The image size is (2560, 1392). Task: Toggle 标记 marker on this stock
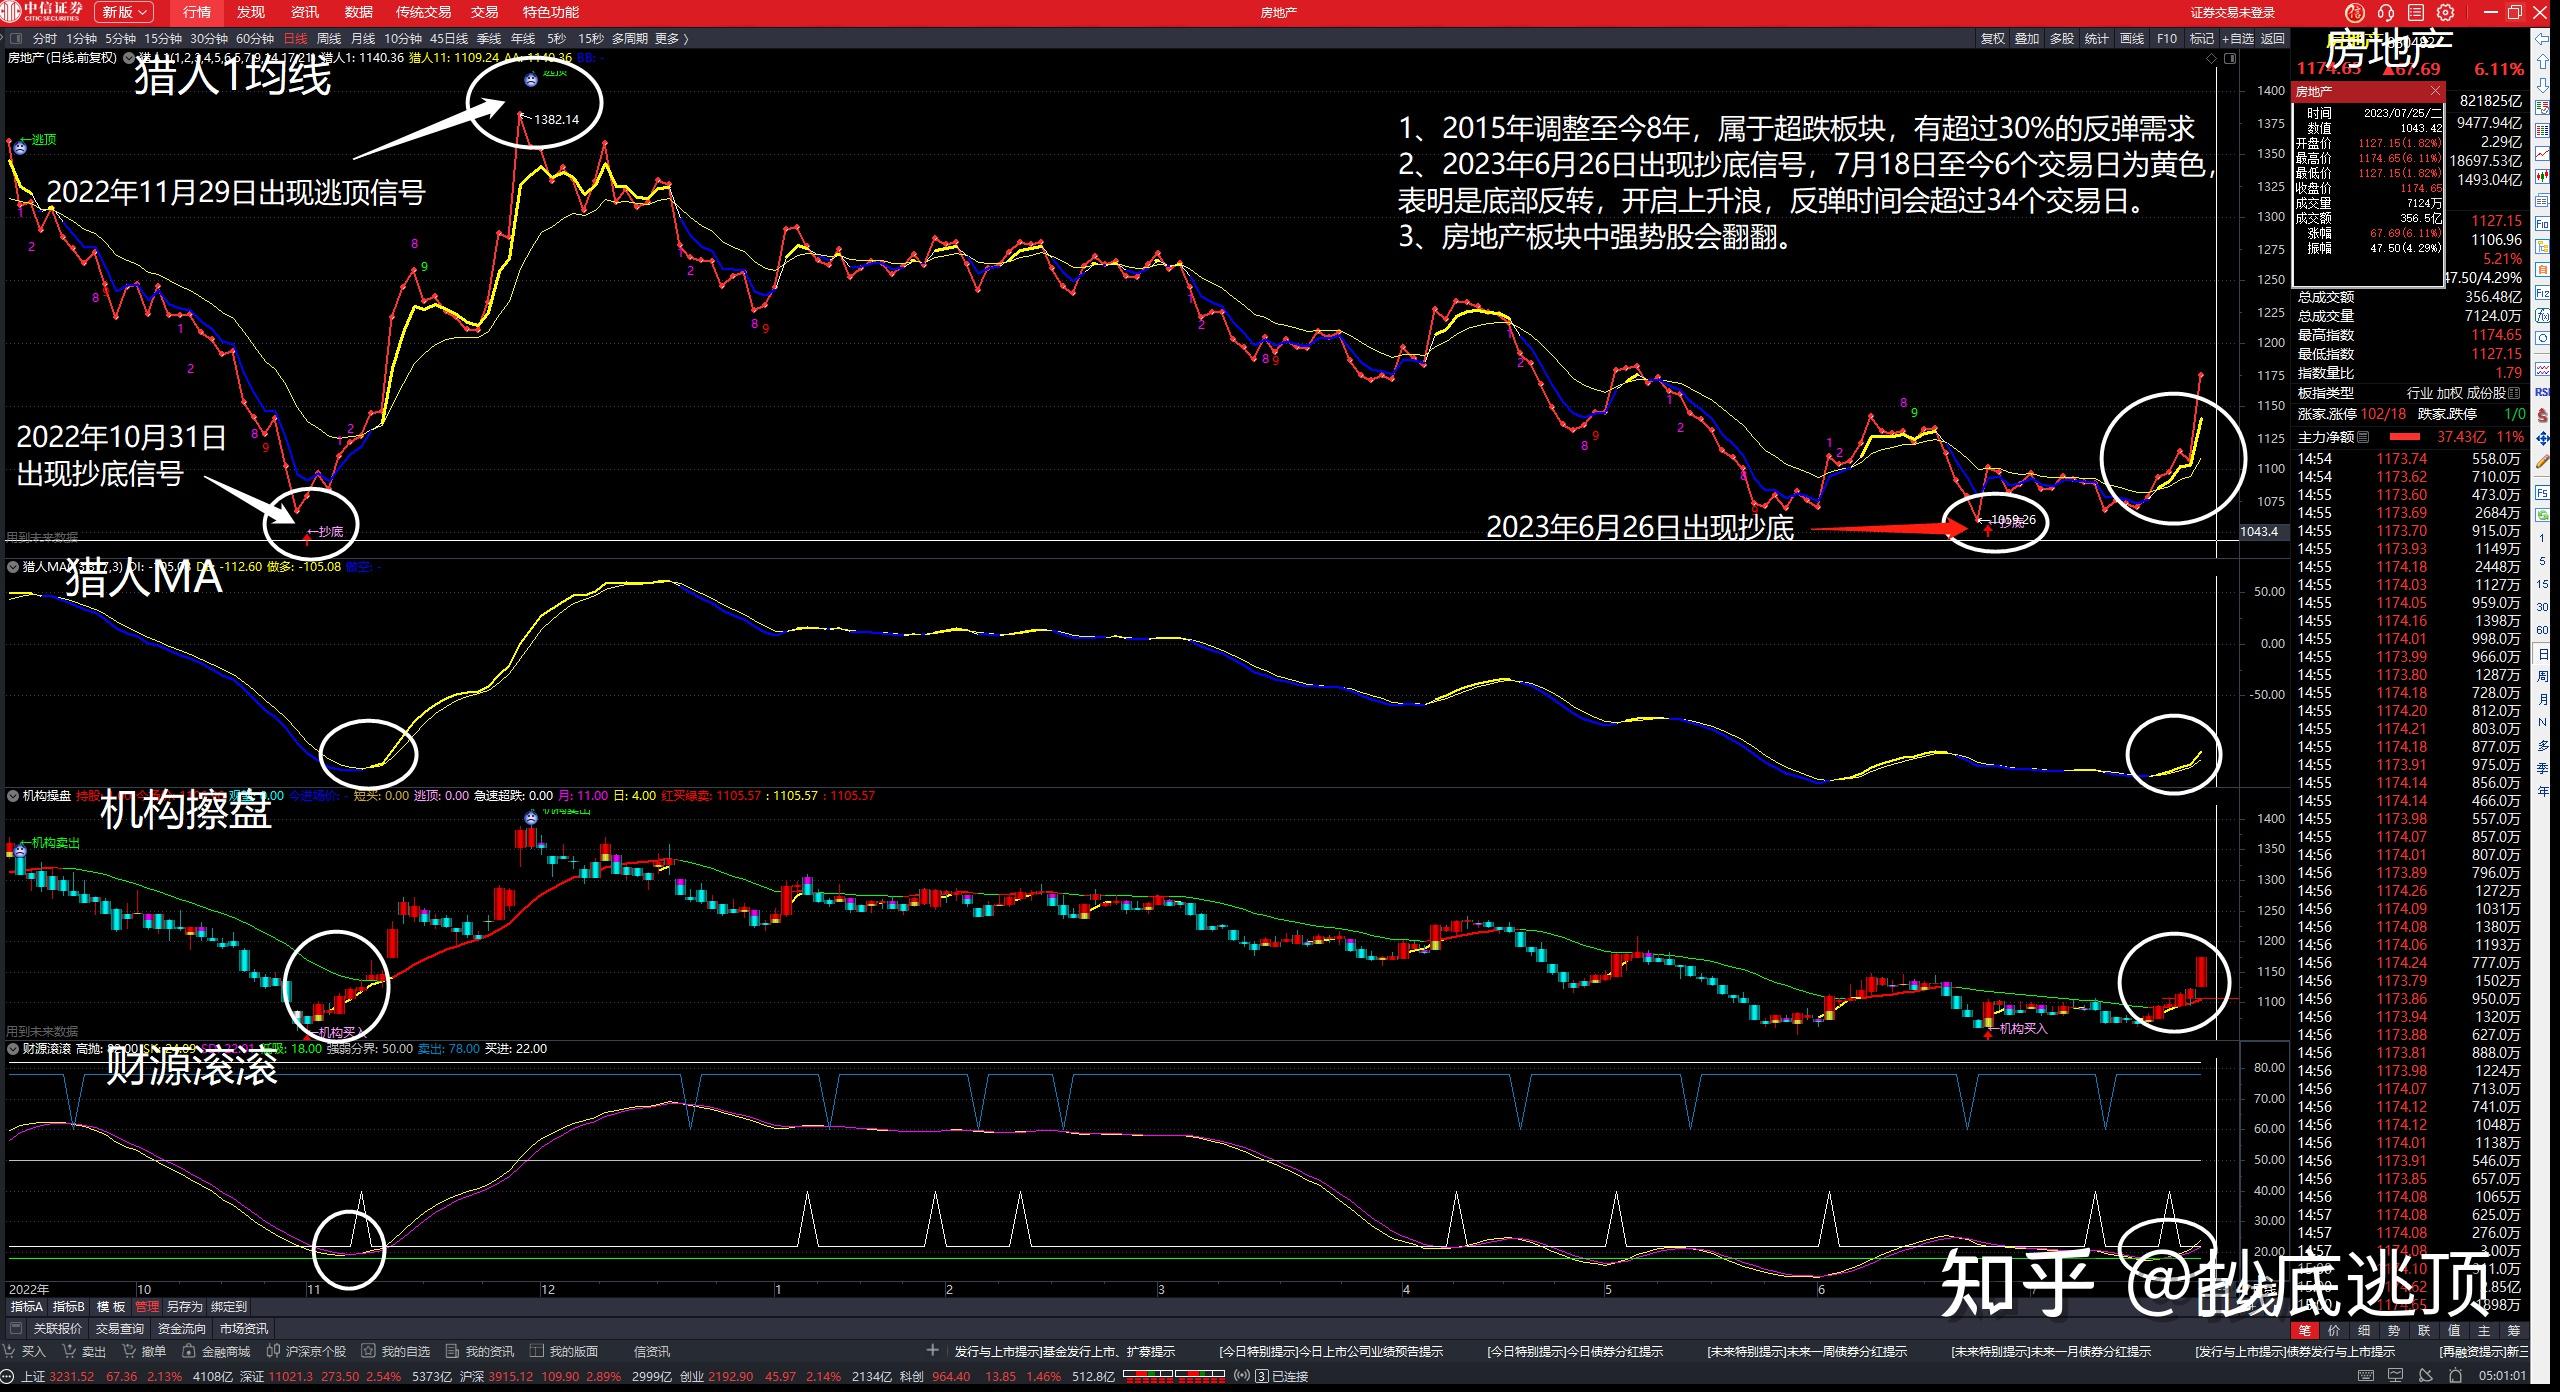2201,38
